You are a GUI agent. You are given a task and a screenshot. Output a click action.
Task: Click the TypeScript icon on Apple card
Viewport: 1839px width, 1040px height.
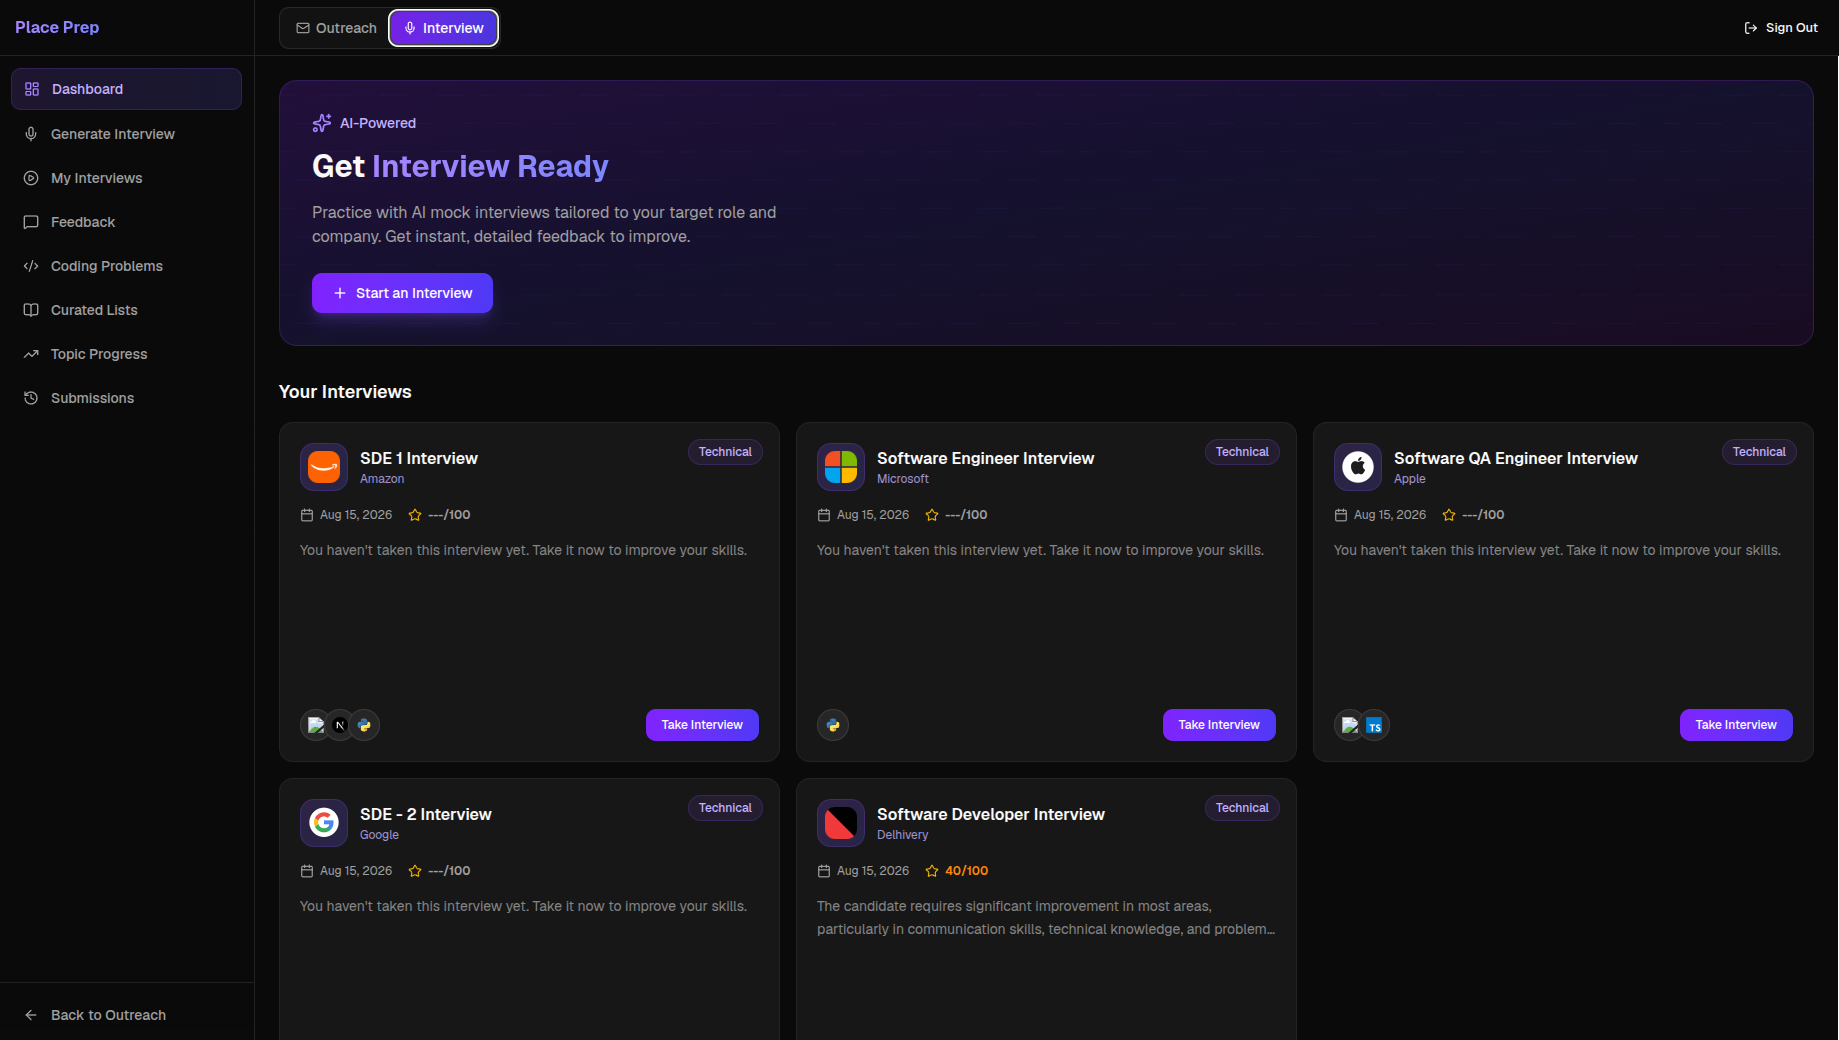[x=1374, y=726]
